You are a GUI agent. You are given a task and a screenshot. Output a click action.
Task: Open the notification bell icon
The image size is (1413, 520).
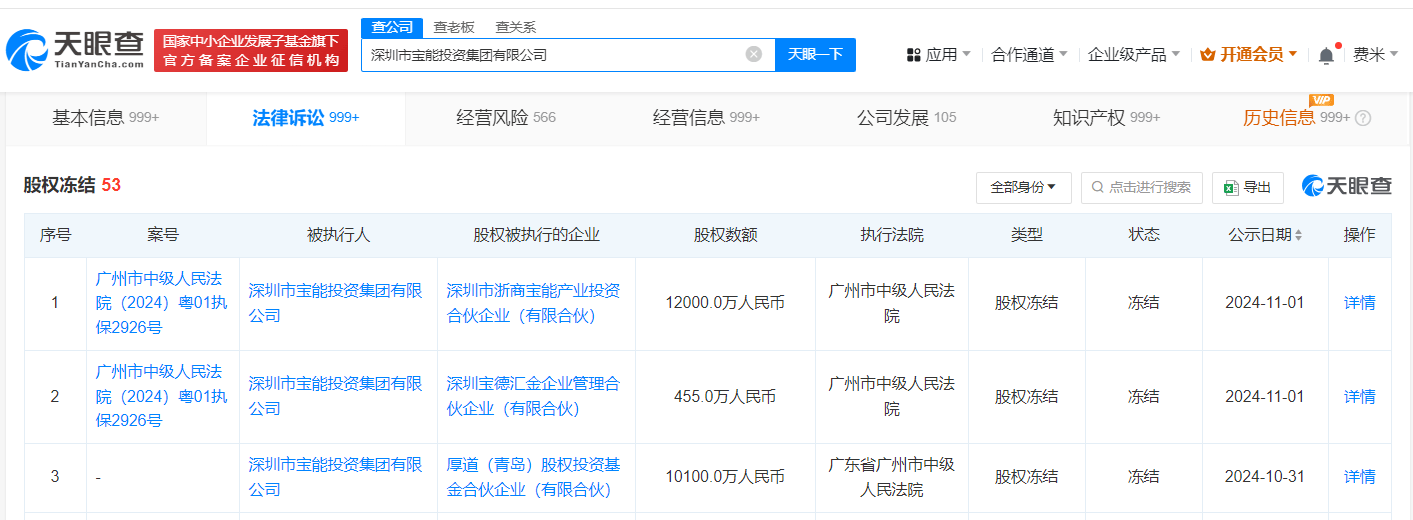tap(1326, 55)
